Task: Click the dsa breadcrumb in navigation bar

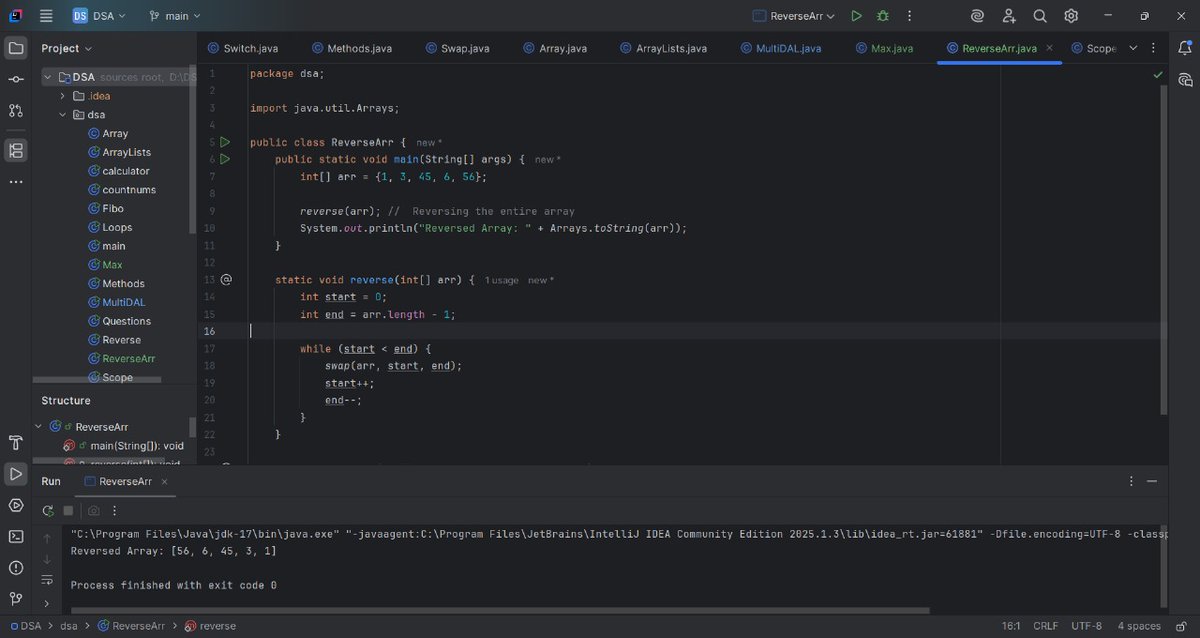Action: [x=69, y=626]
